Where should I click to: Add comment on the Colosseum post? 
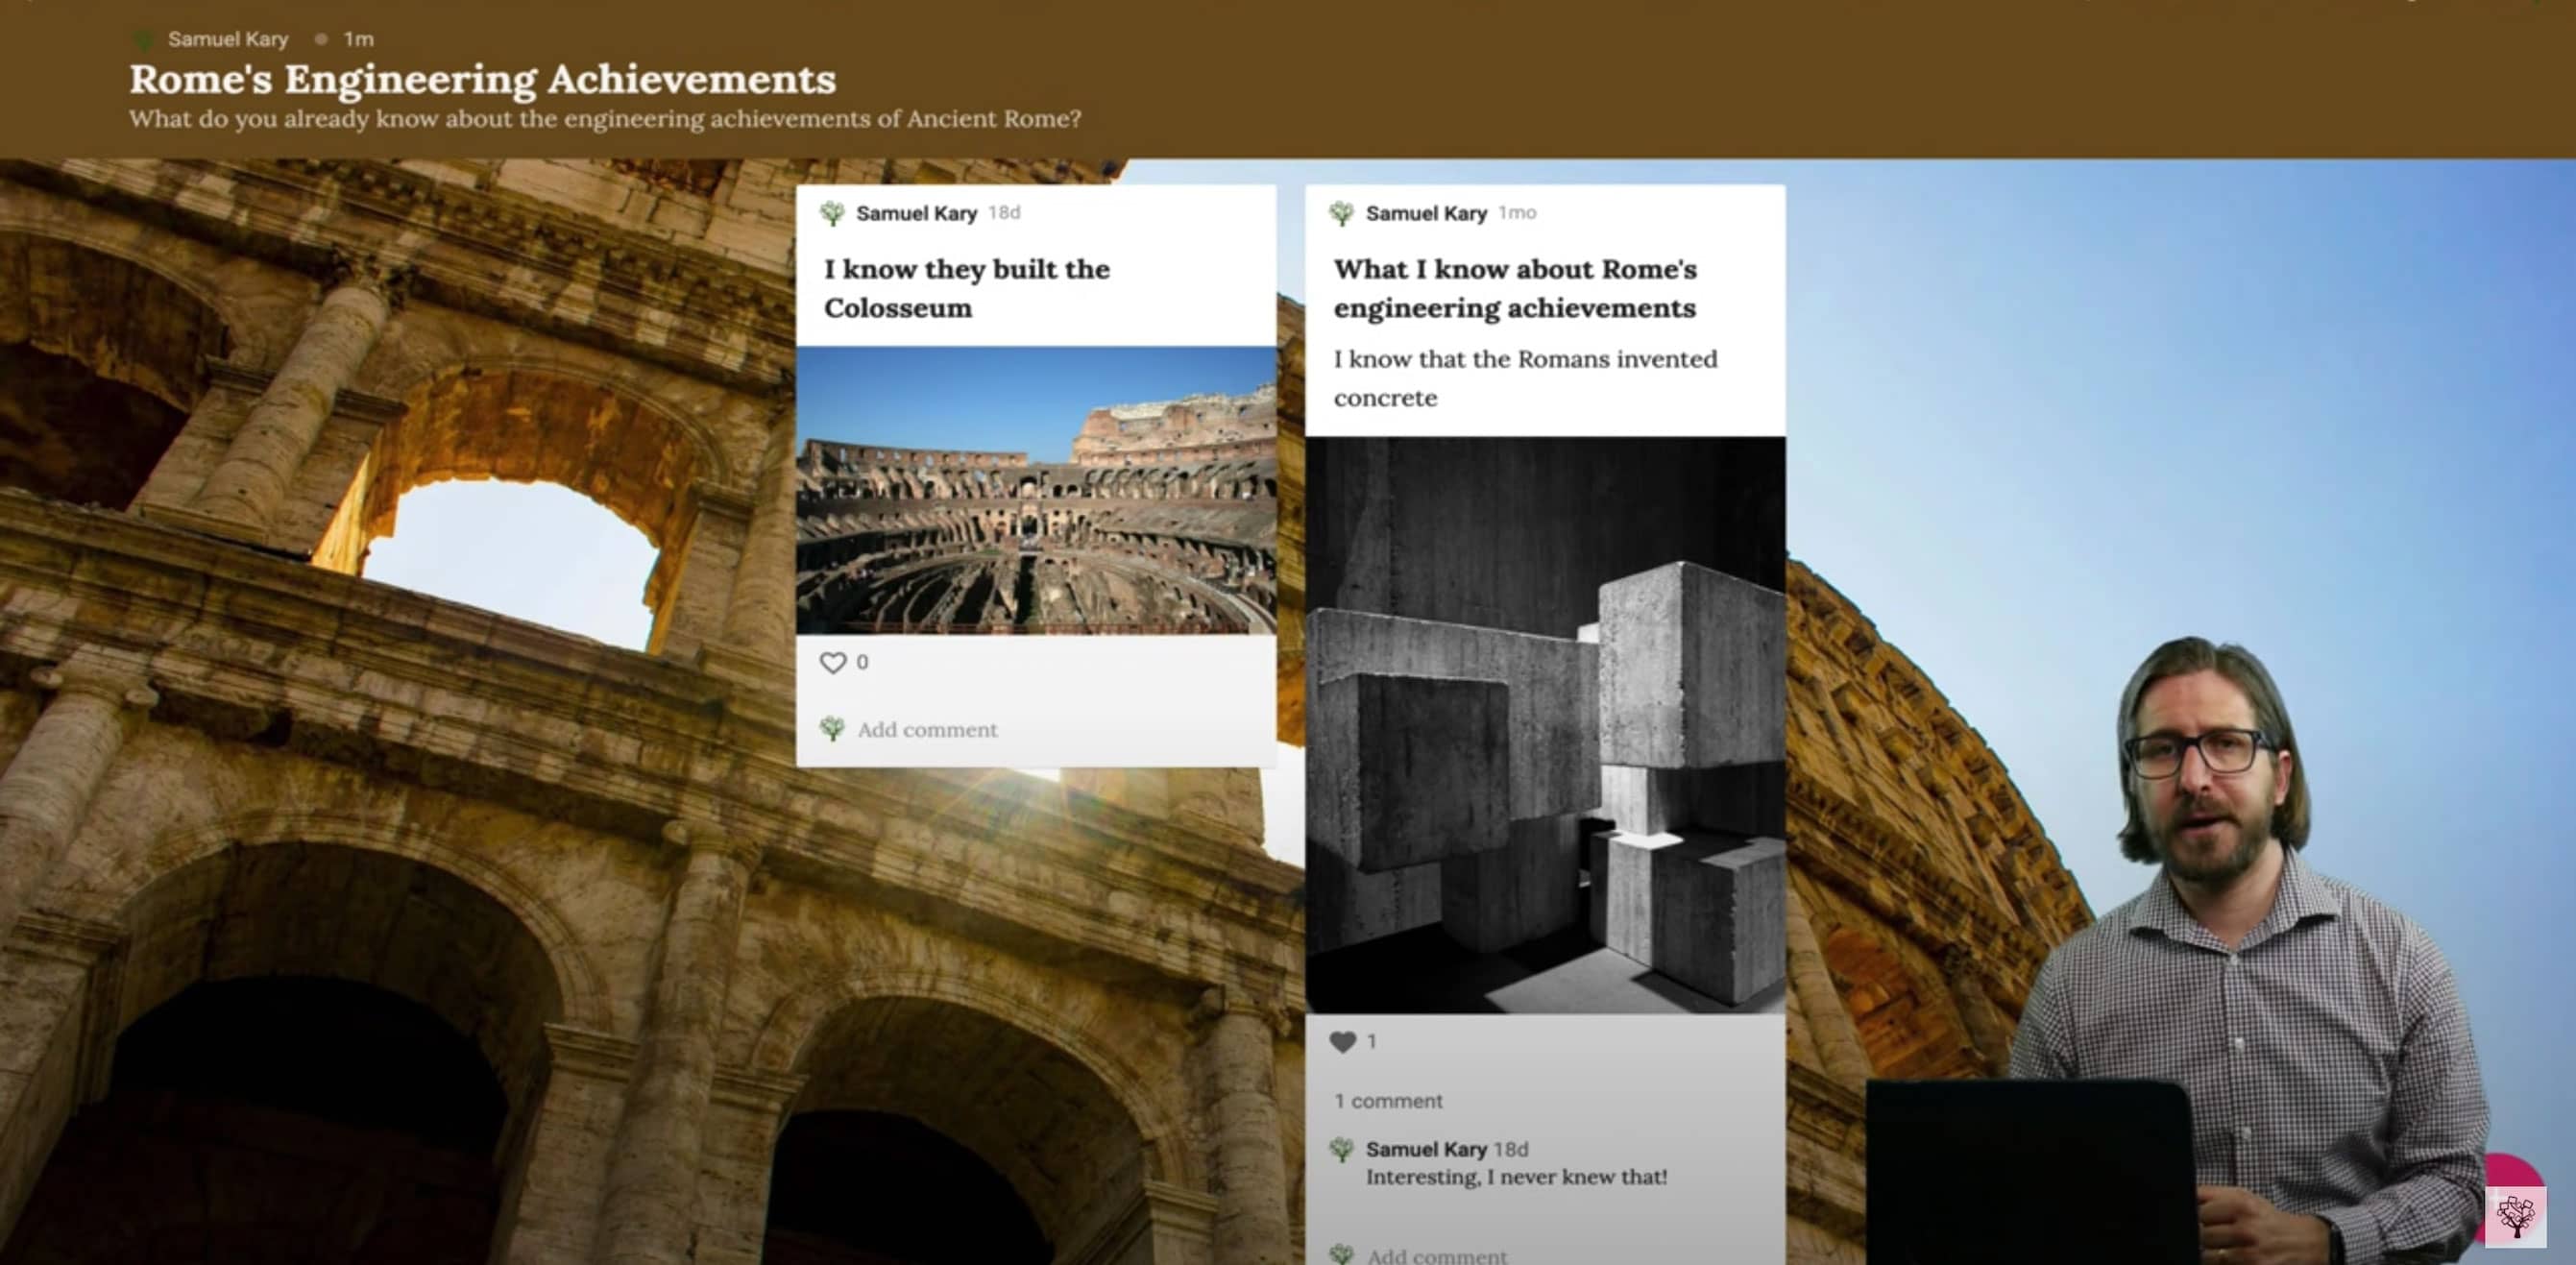[x=927, y=730]
